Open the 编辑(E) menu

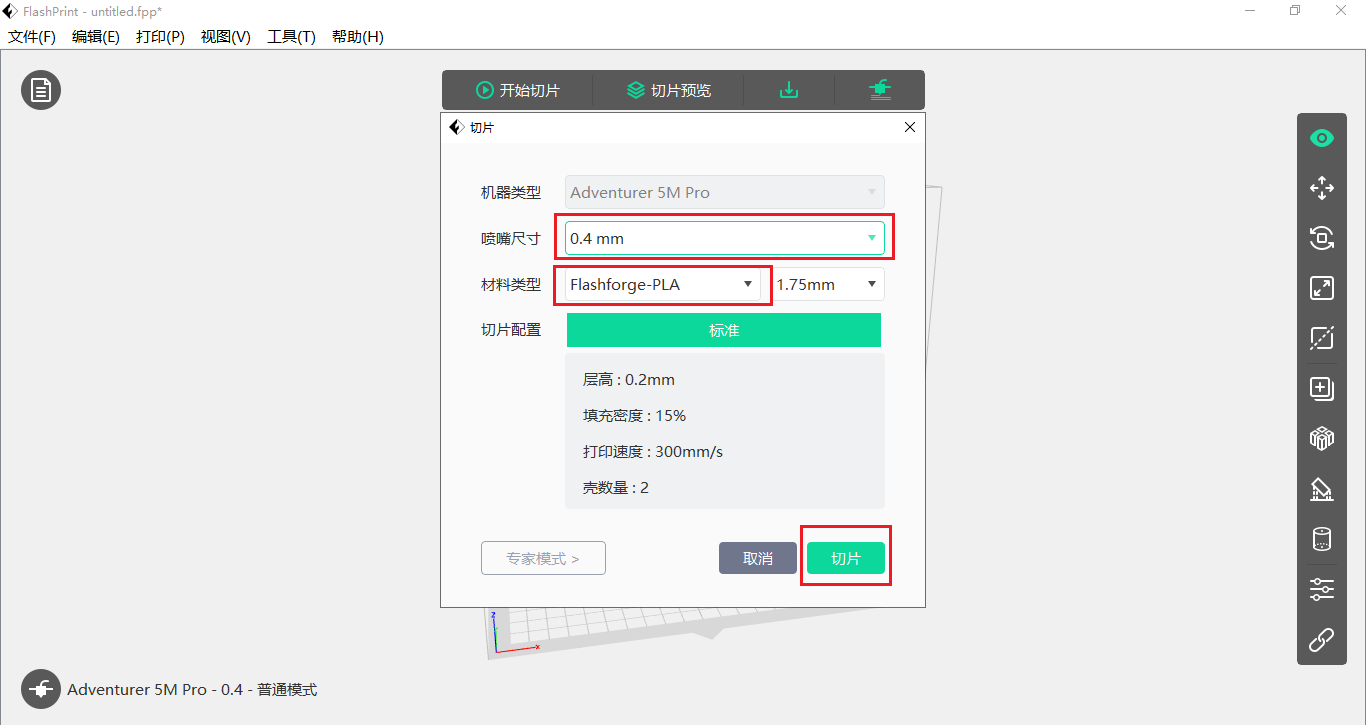[x=96, y=36]
